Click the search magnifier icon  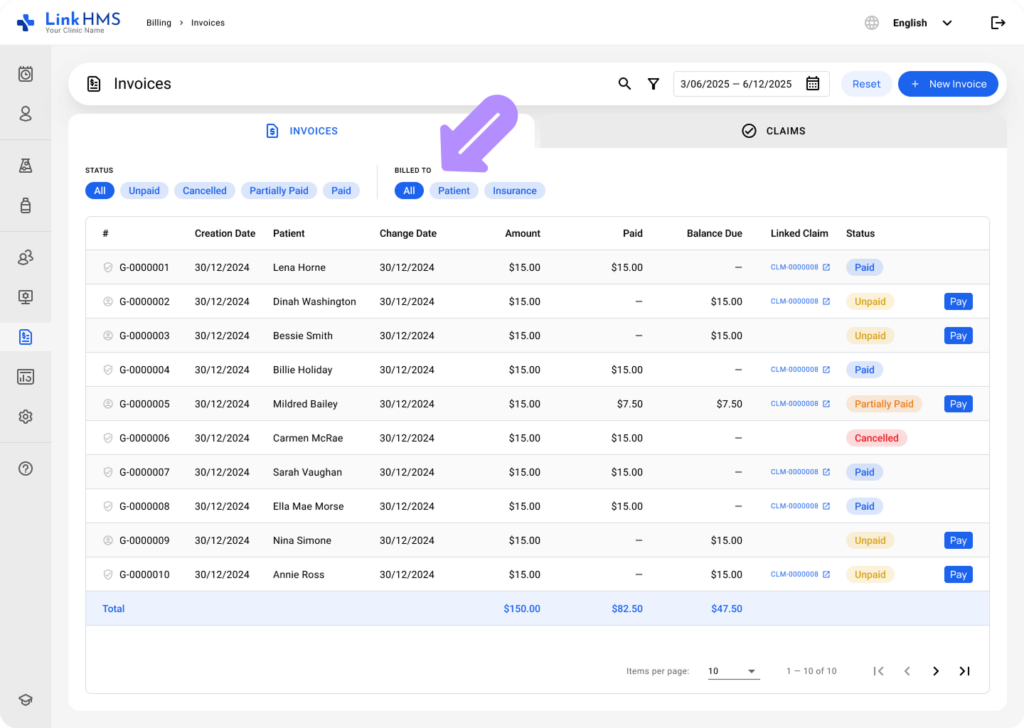tap(624, 84)
